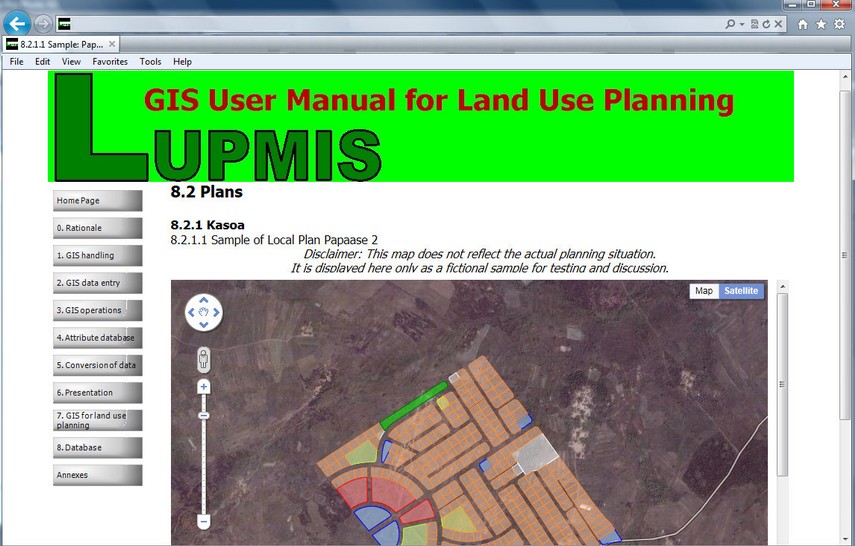Click the browser refresh icon

point(765,24)
